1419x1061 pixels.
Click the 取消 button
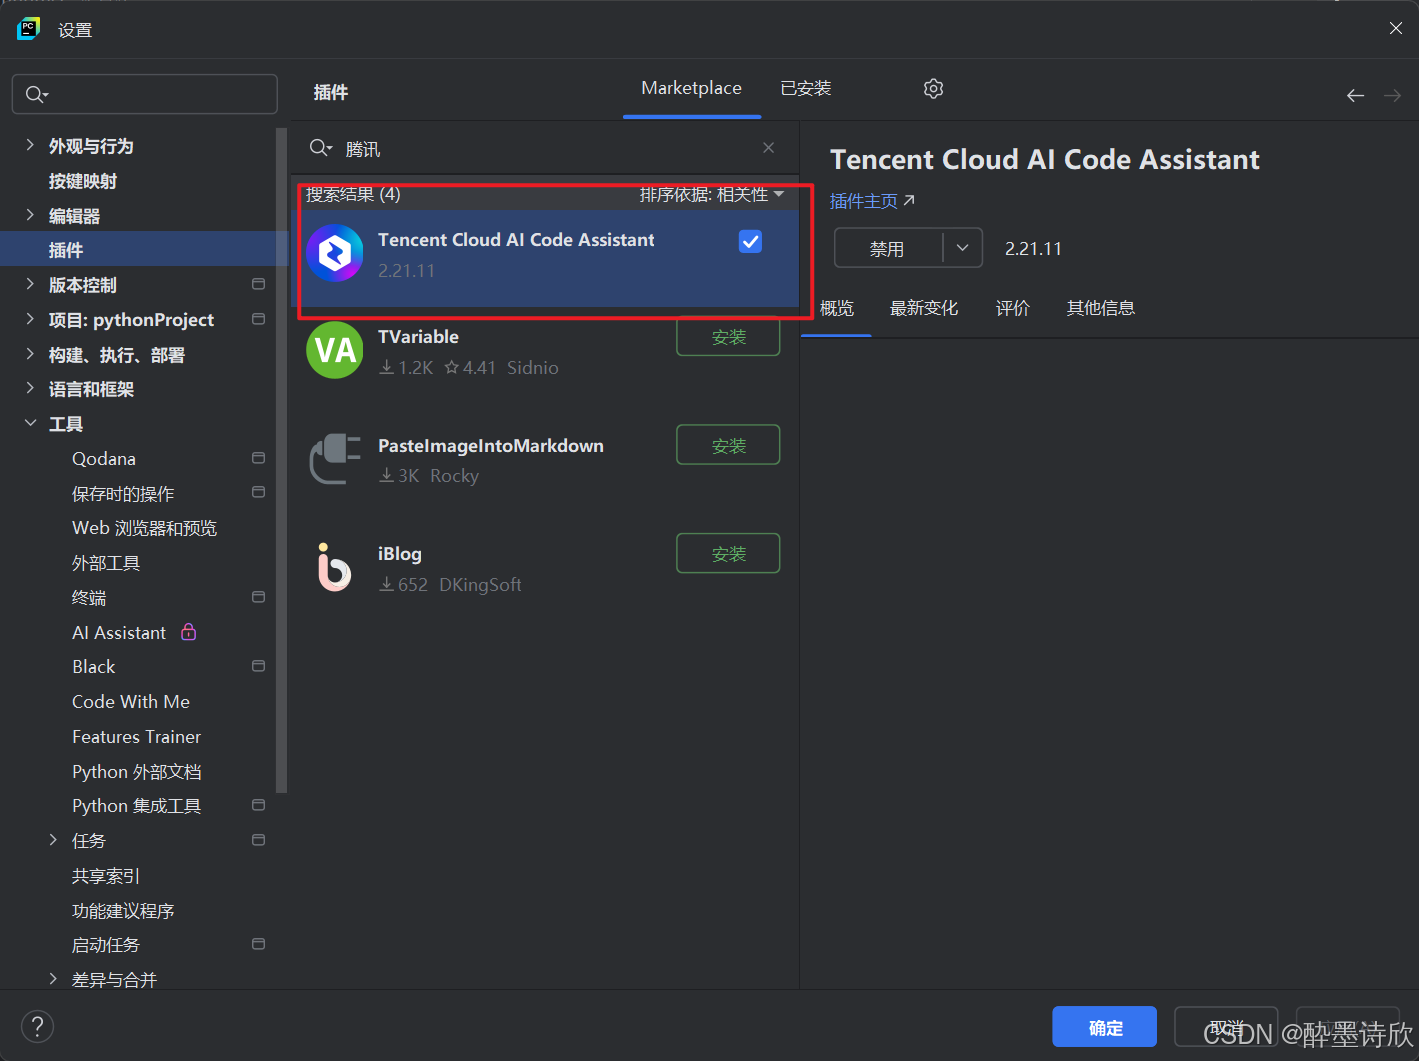1226,1027
